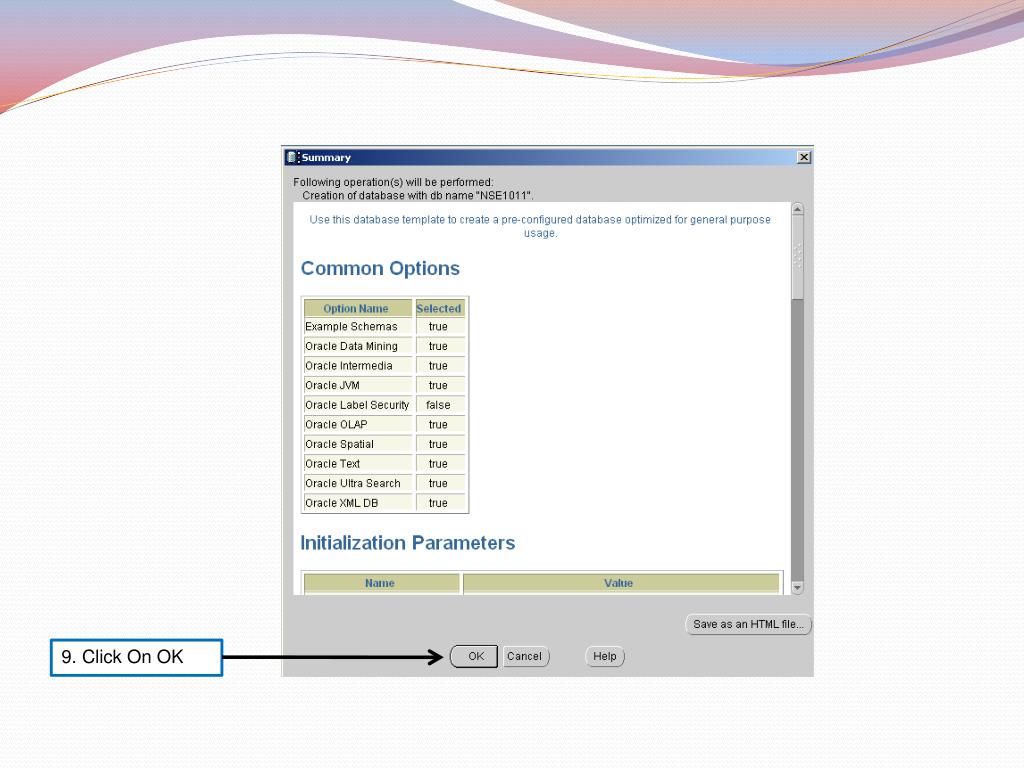Select the Oracle Label Security cell
The height and width of the screenshot is (768, 1024).
point(358,405)
